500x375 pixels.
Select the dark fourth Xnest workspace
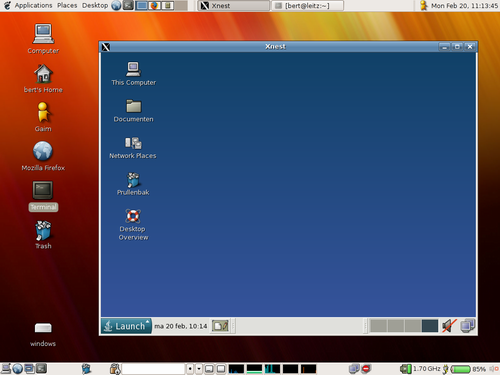pos(430,326)
